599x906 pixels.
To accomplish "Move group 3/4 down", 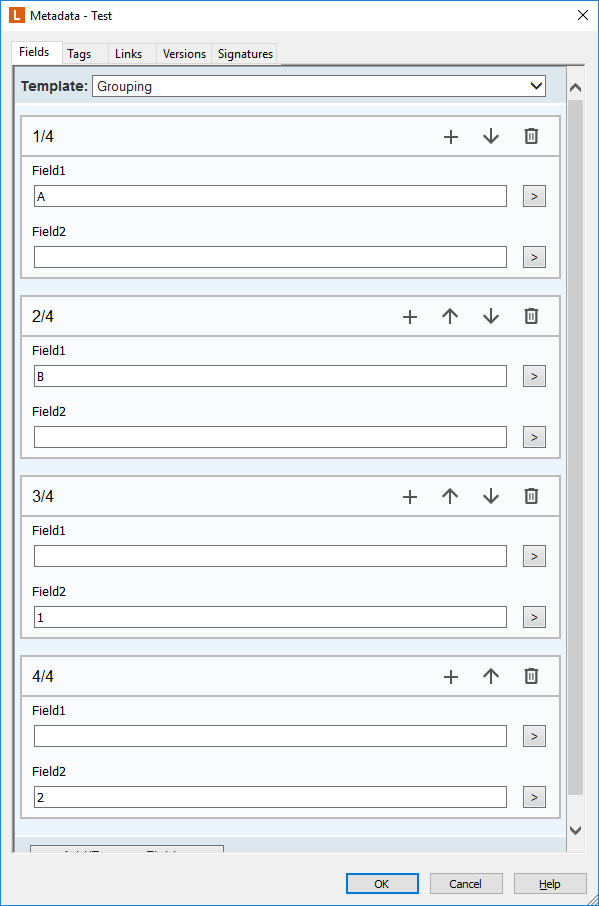I will point(490,496).
